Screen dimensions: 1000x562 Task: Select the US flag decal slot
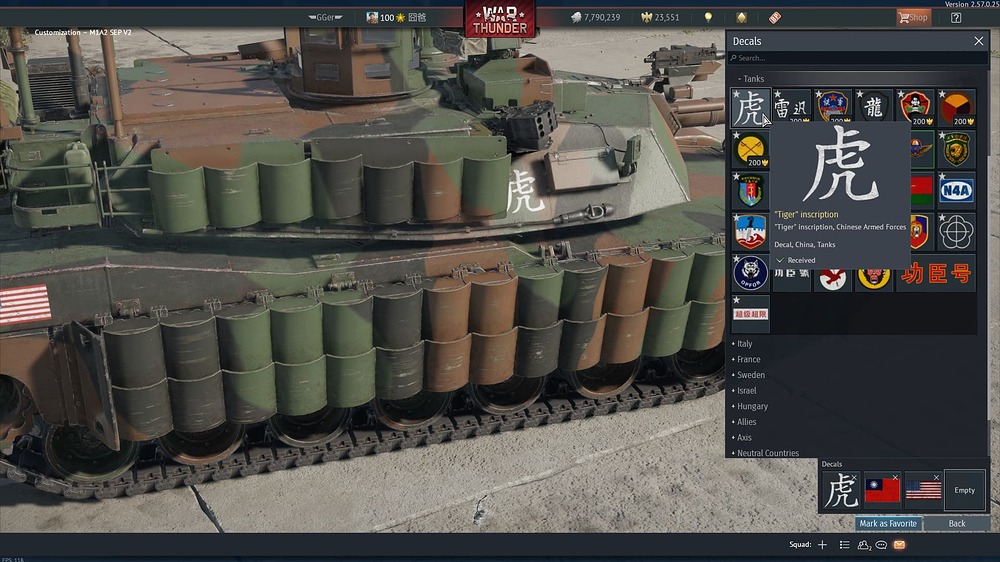pos(923,491)
